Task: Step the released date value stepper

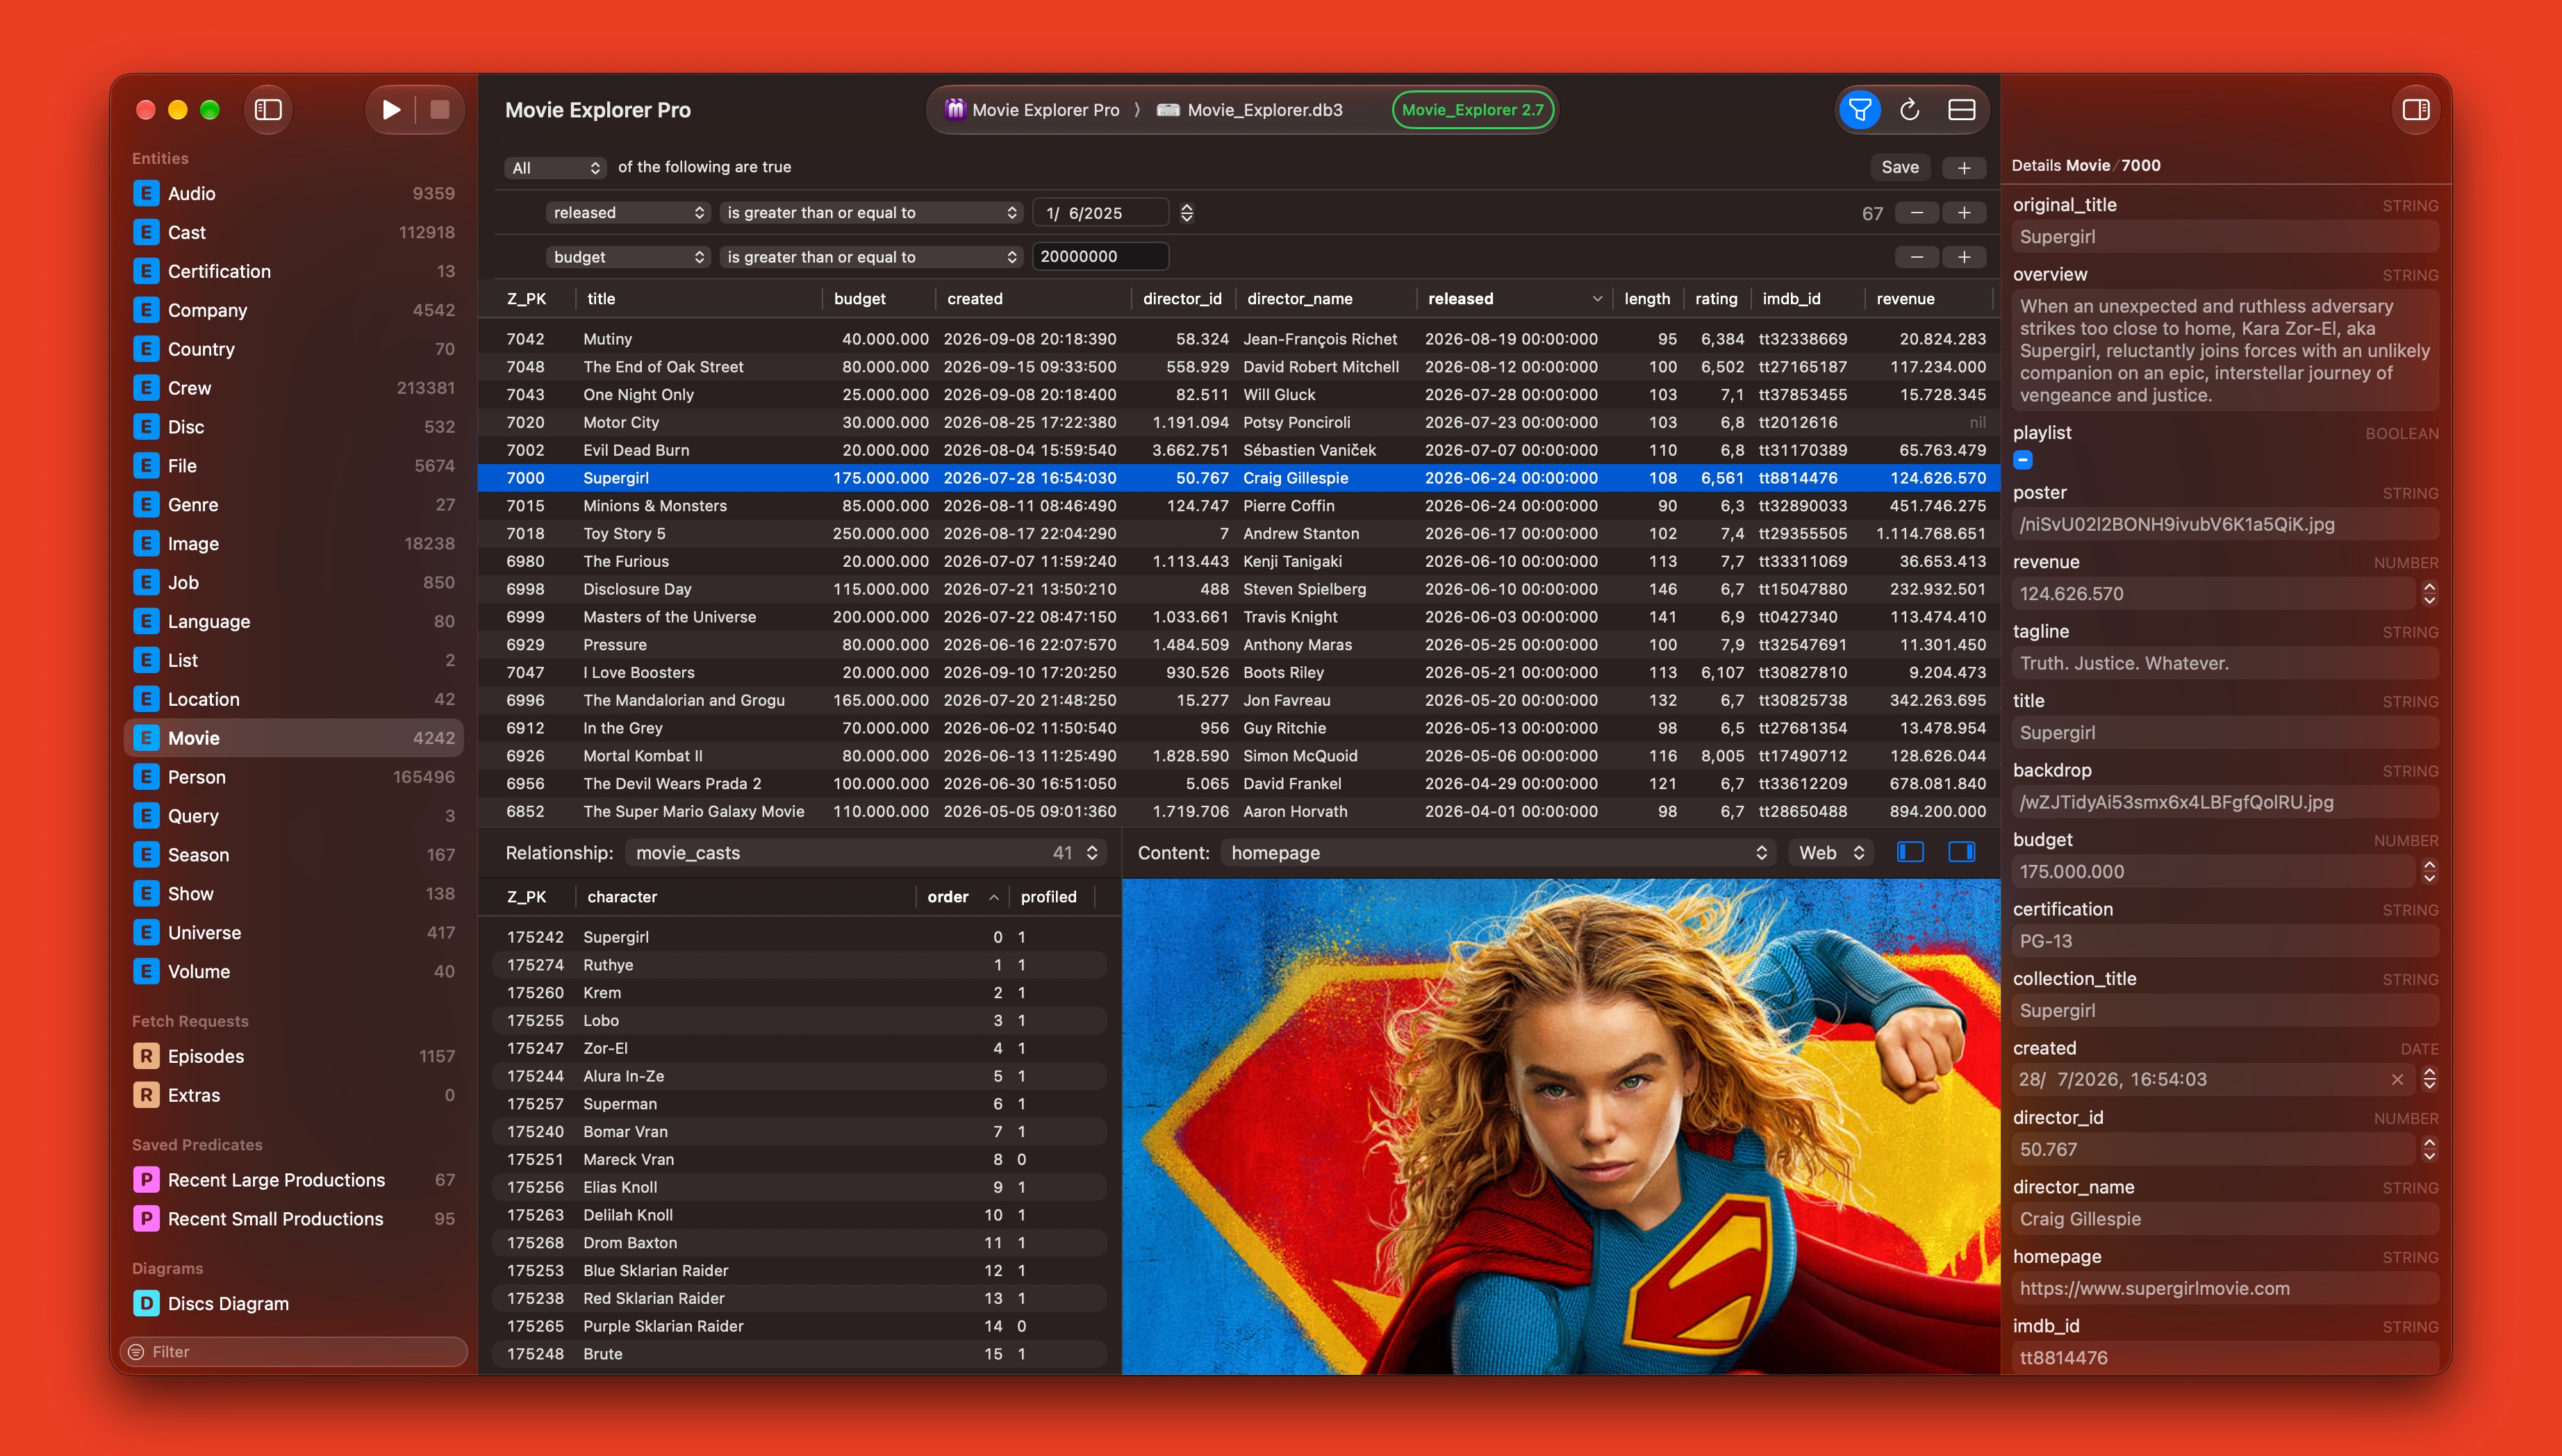Action: pyautogui.click(x=1186, y=213)
